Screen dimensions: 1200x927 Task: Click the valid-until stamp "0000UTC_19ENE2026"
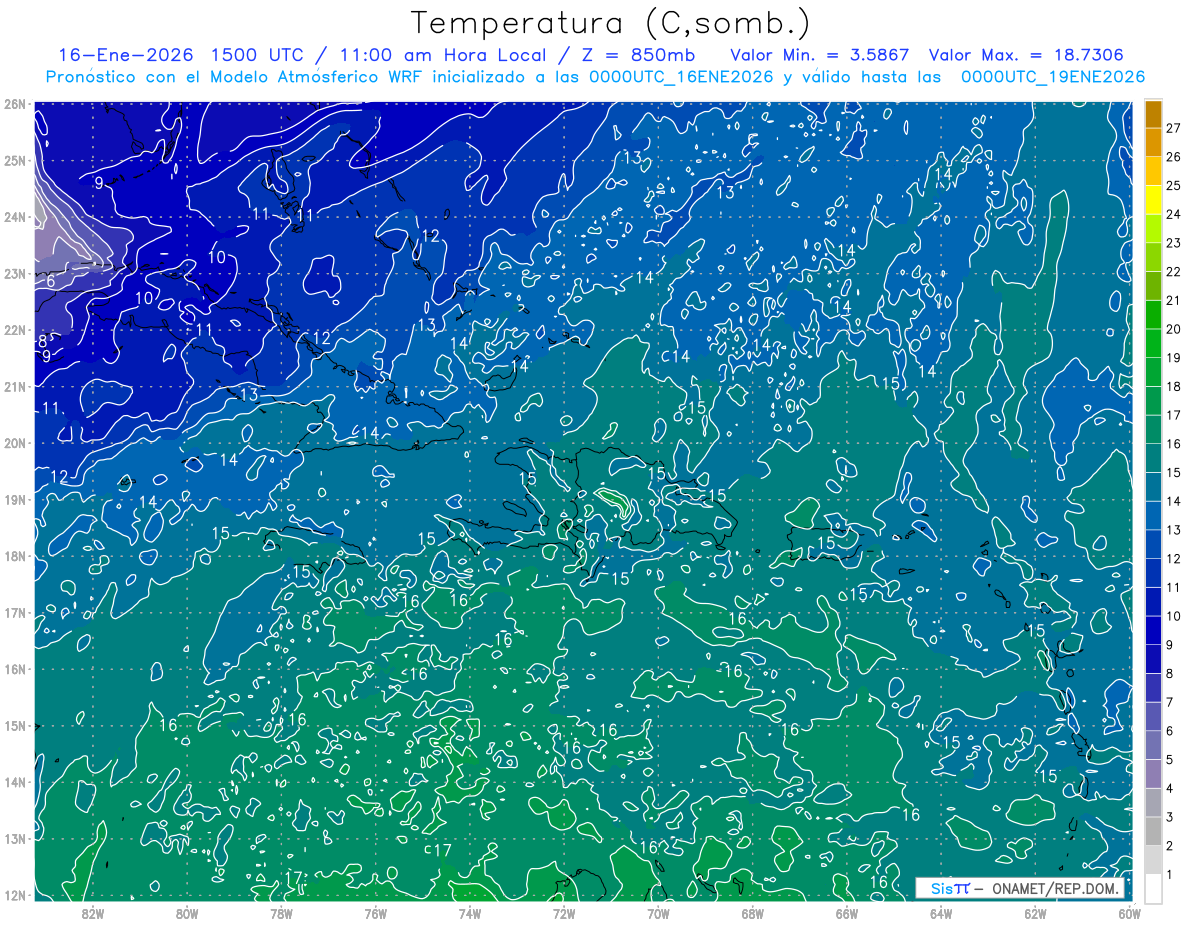(1053, 77)
